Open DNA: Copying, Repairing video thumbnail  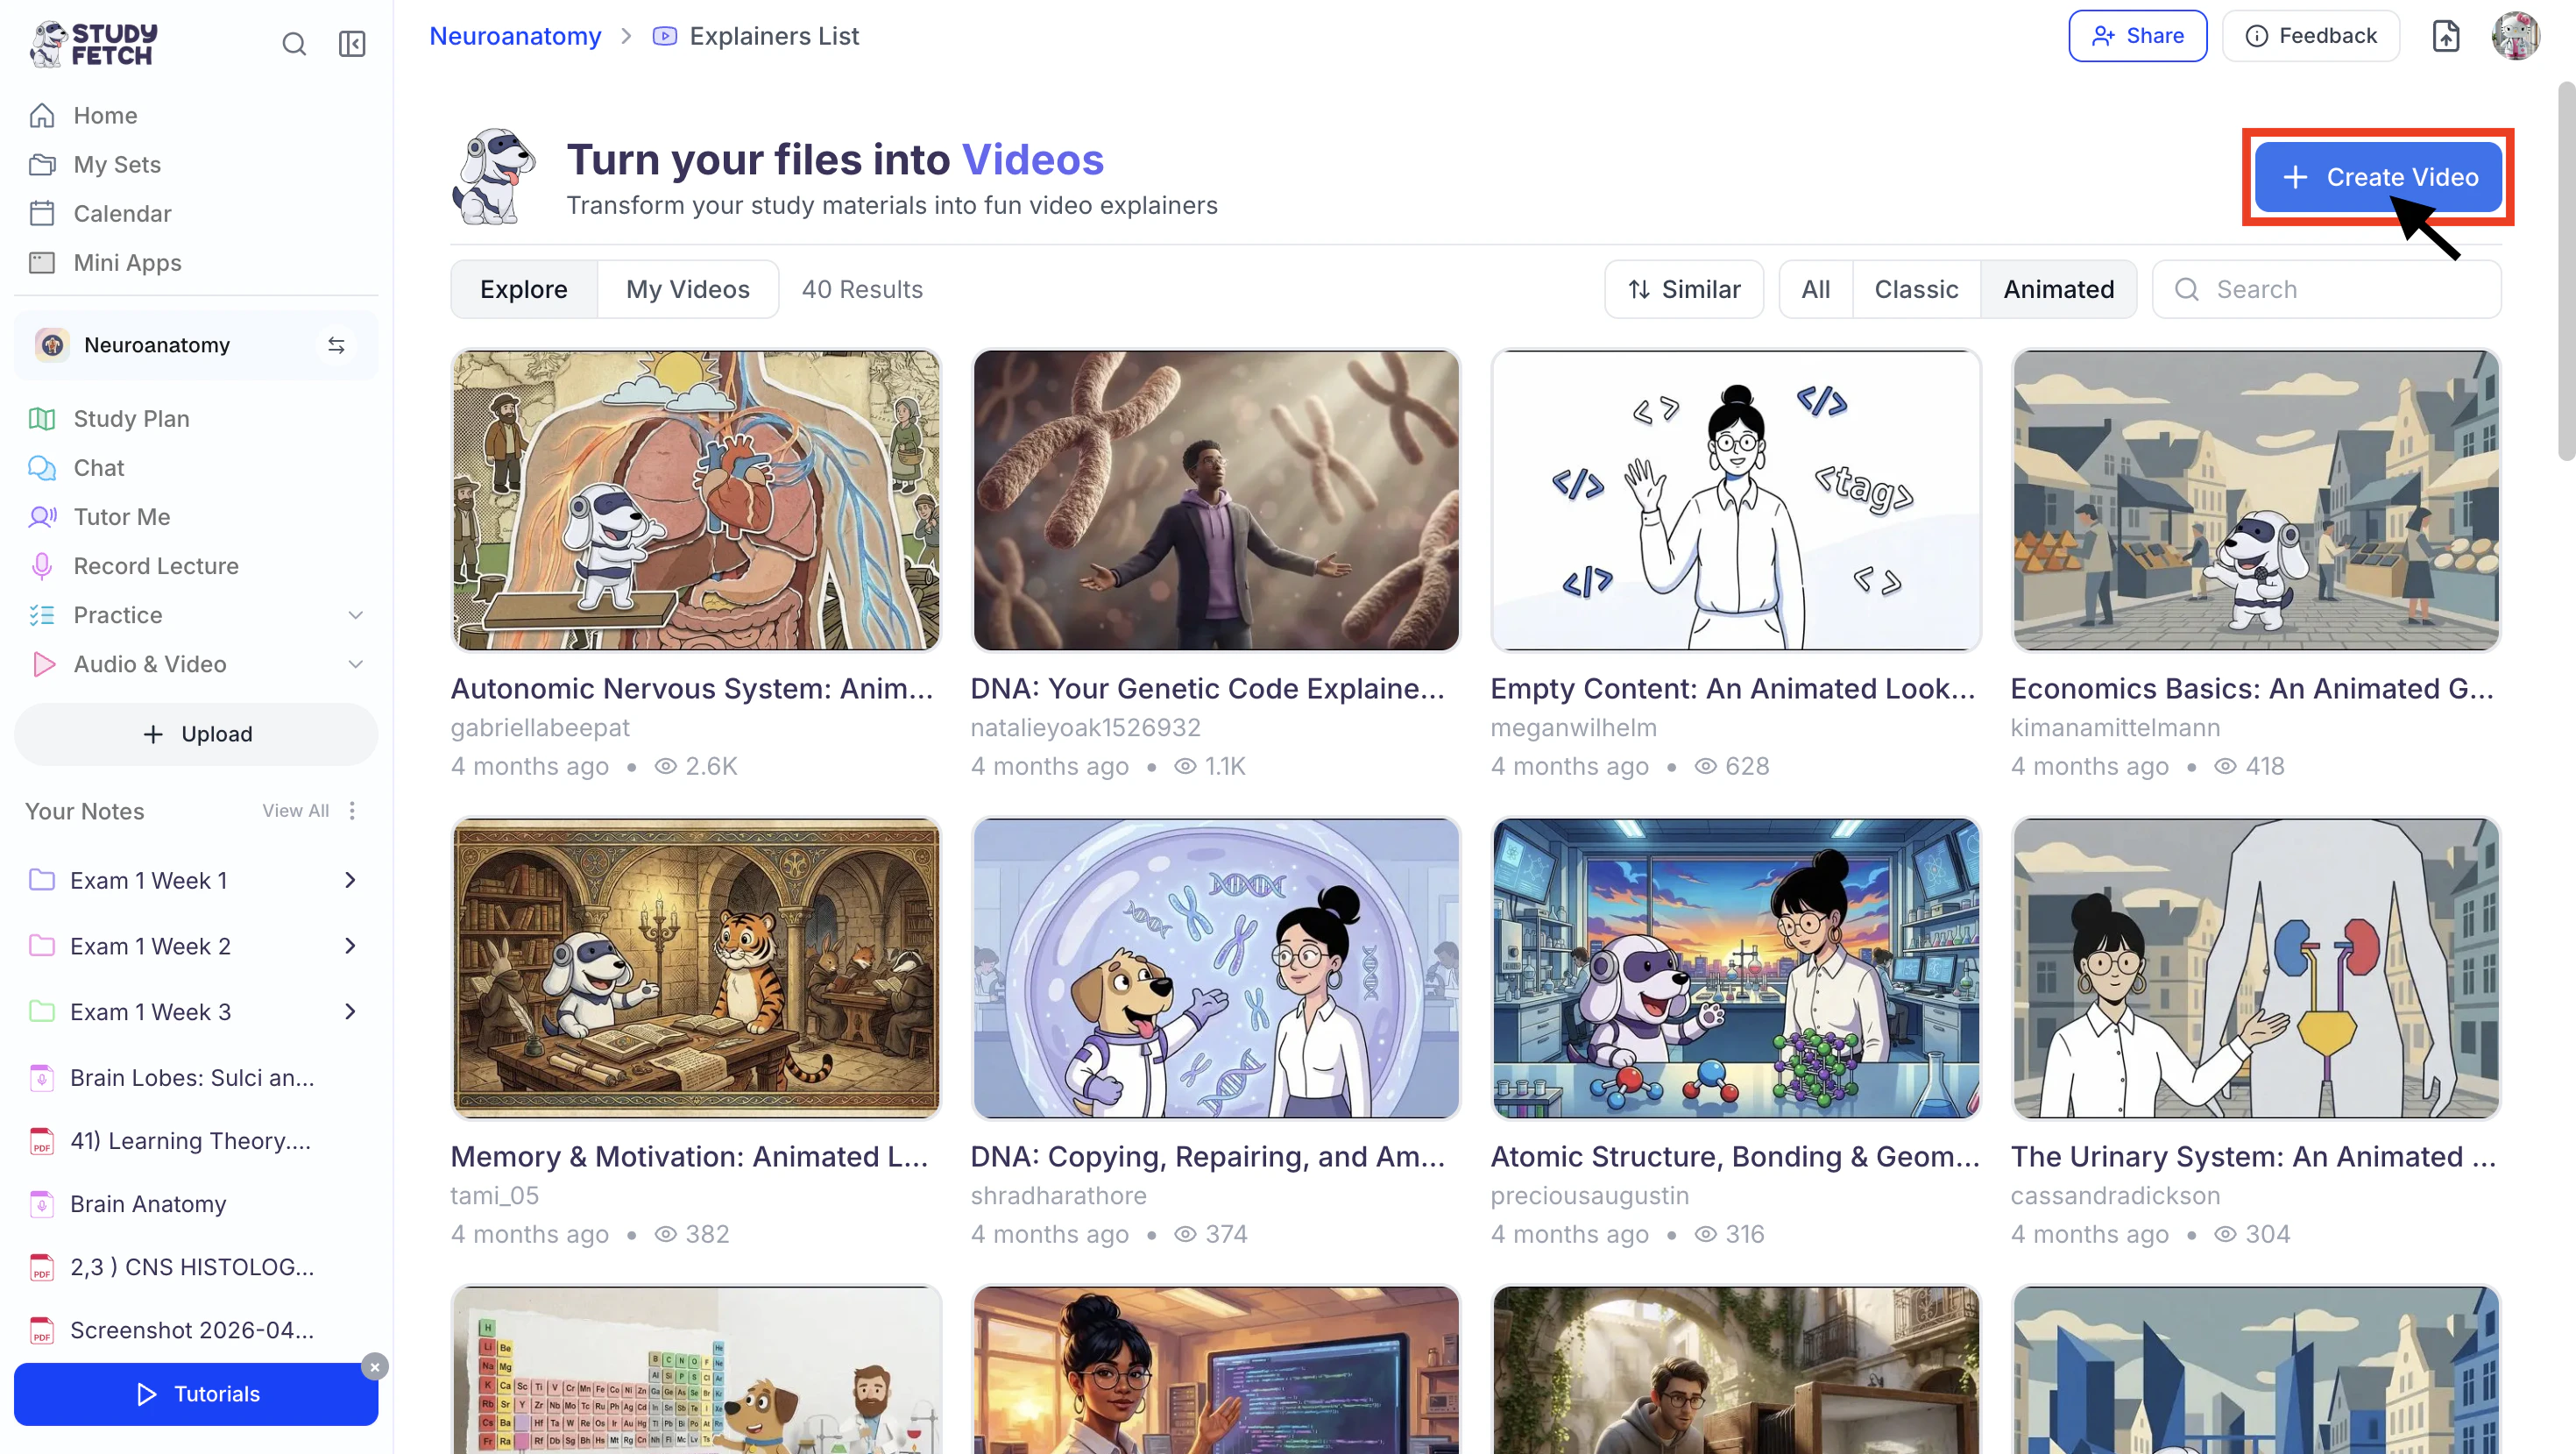(1216, 968)
